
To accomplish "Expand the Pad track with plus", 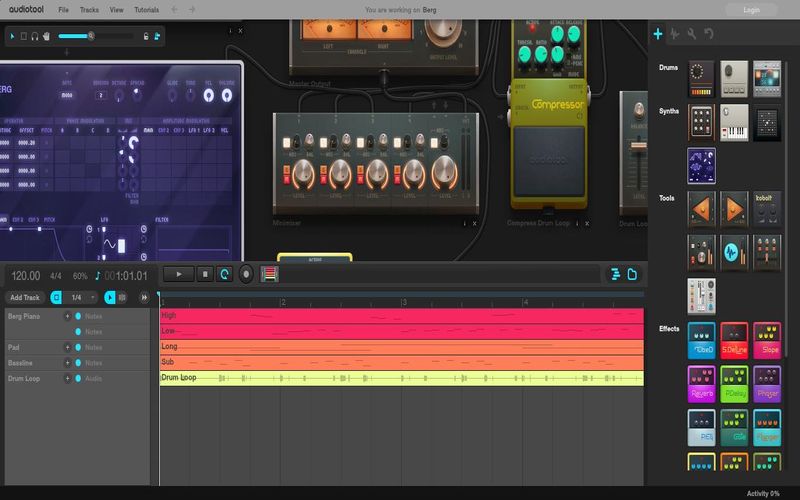I will click(67, 347).
